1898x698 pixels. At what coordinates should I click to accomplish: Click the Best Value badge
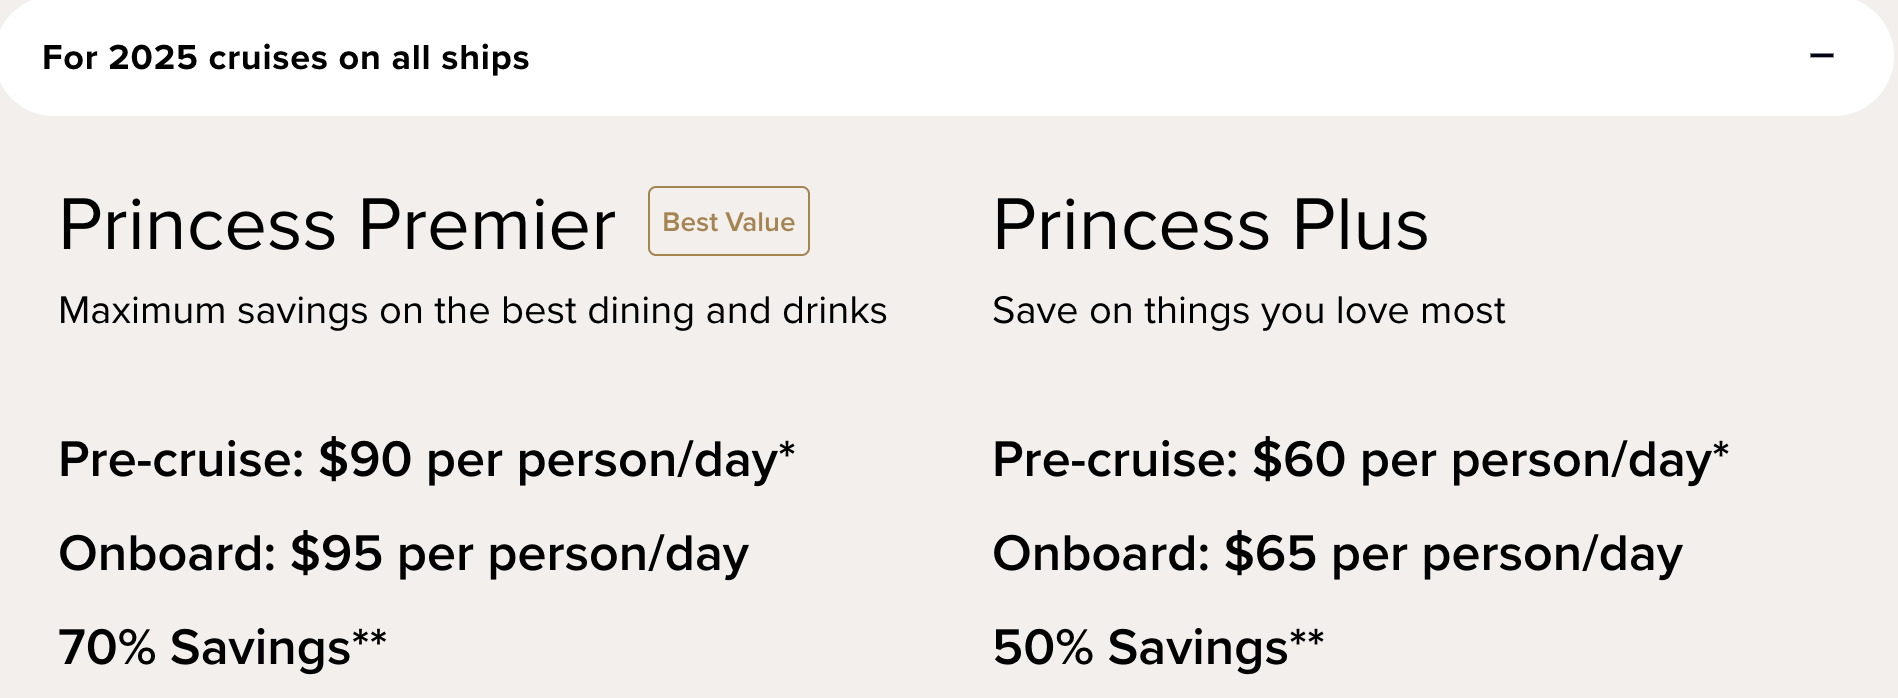pos(728,221)
